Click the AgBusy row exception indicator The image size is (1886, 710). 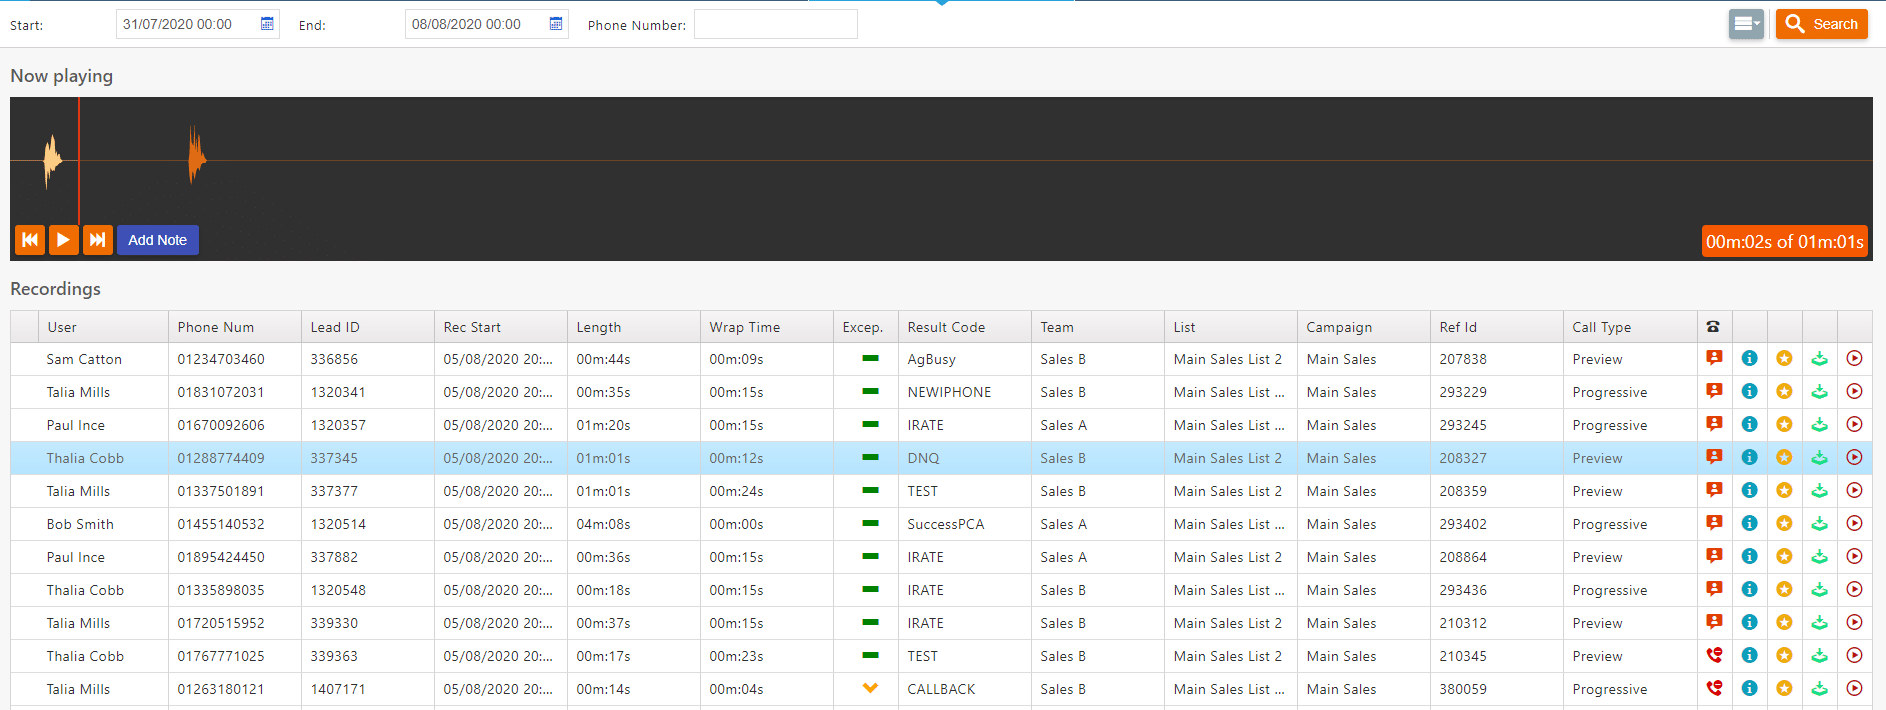point(870,357)
